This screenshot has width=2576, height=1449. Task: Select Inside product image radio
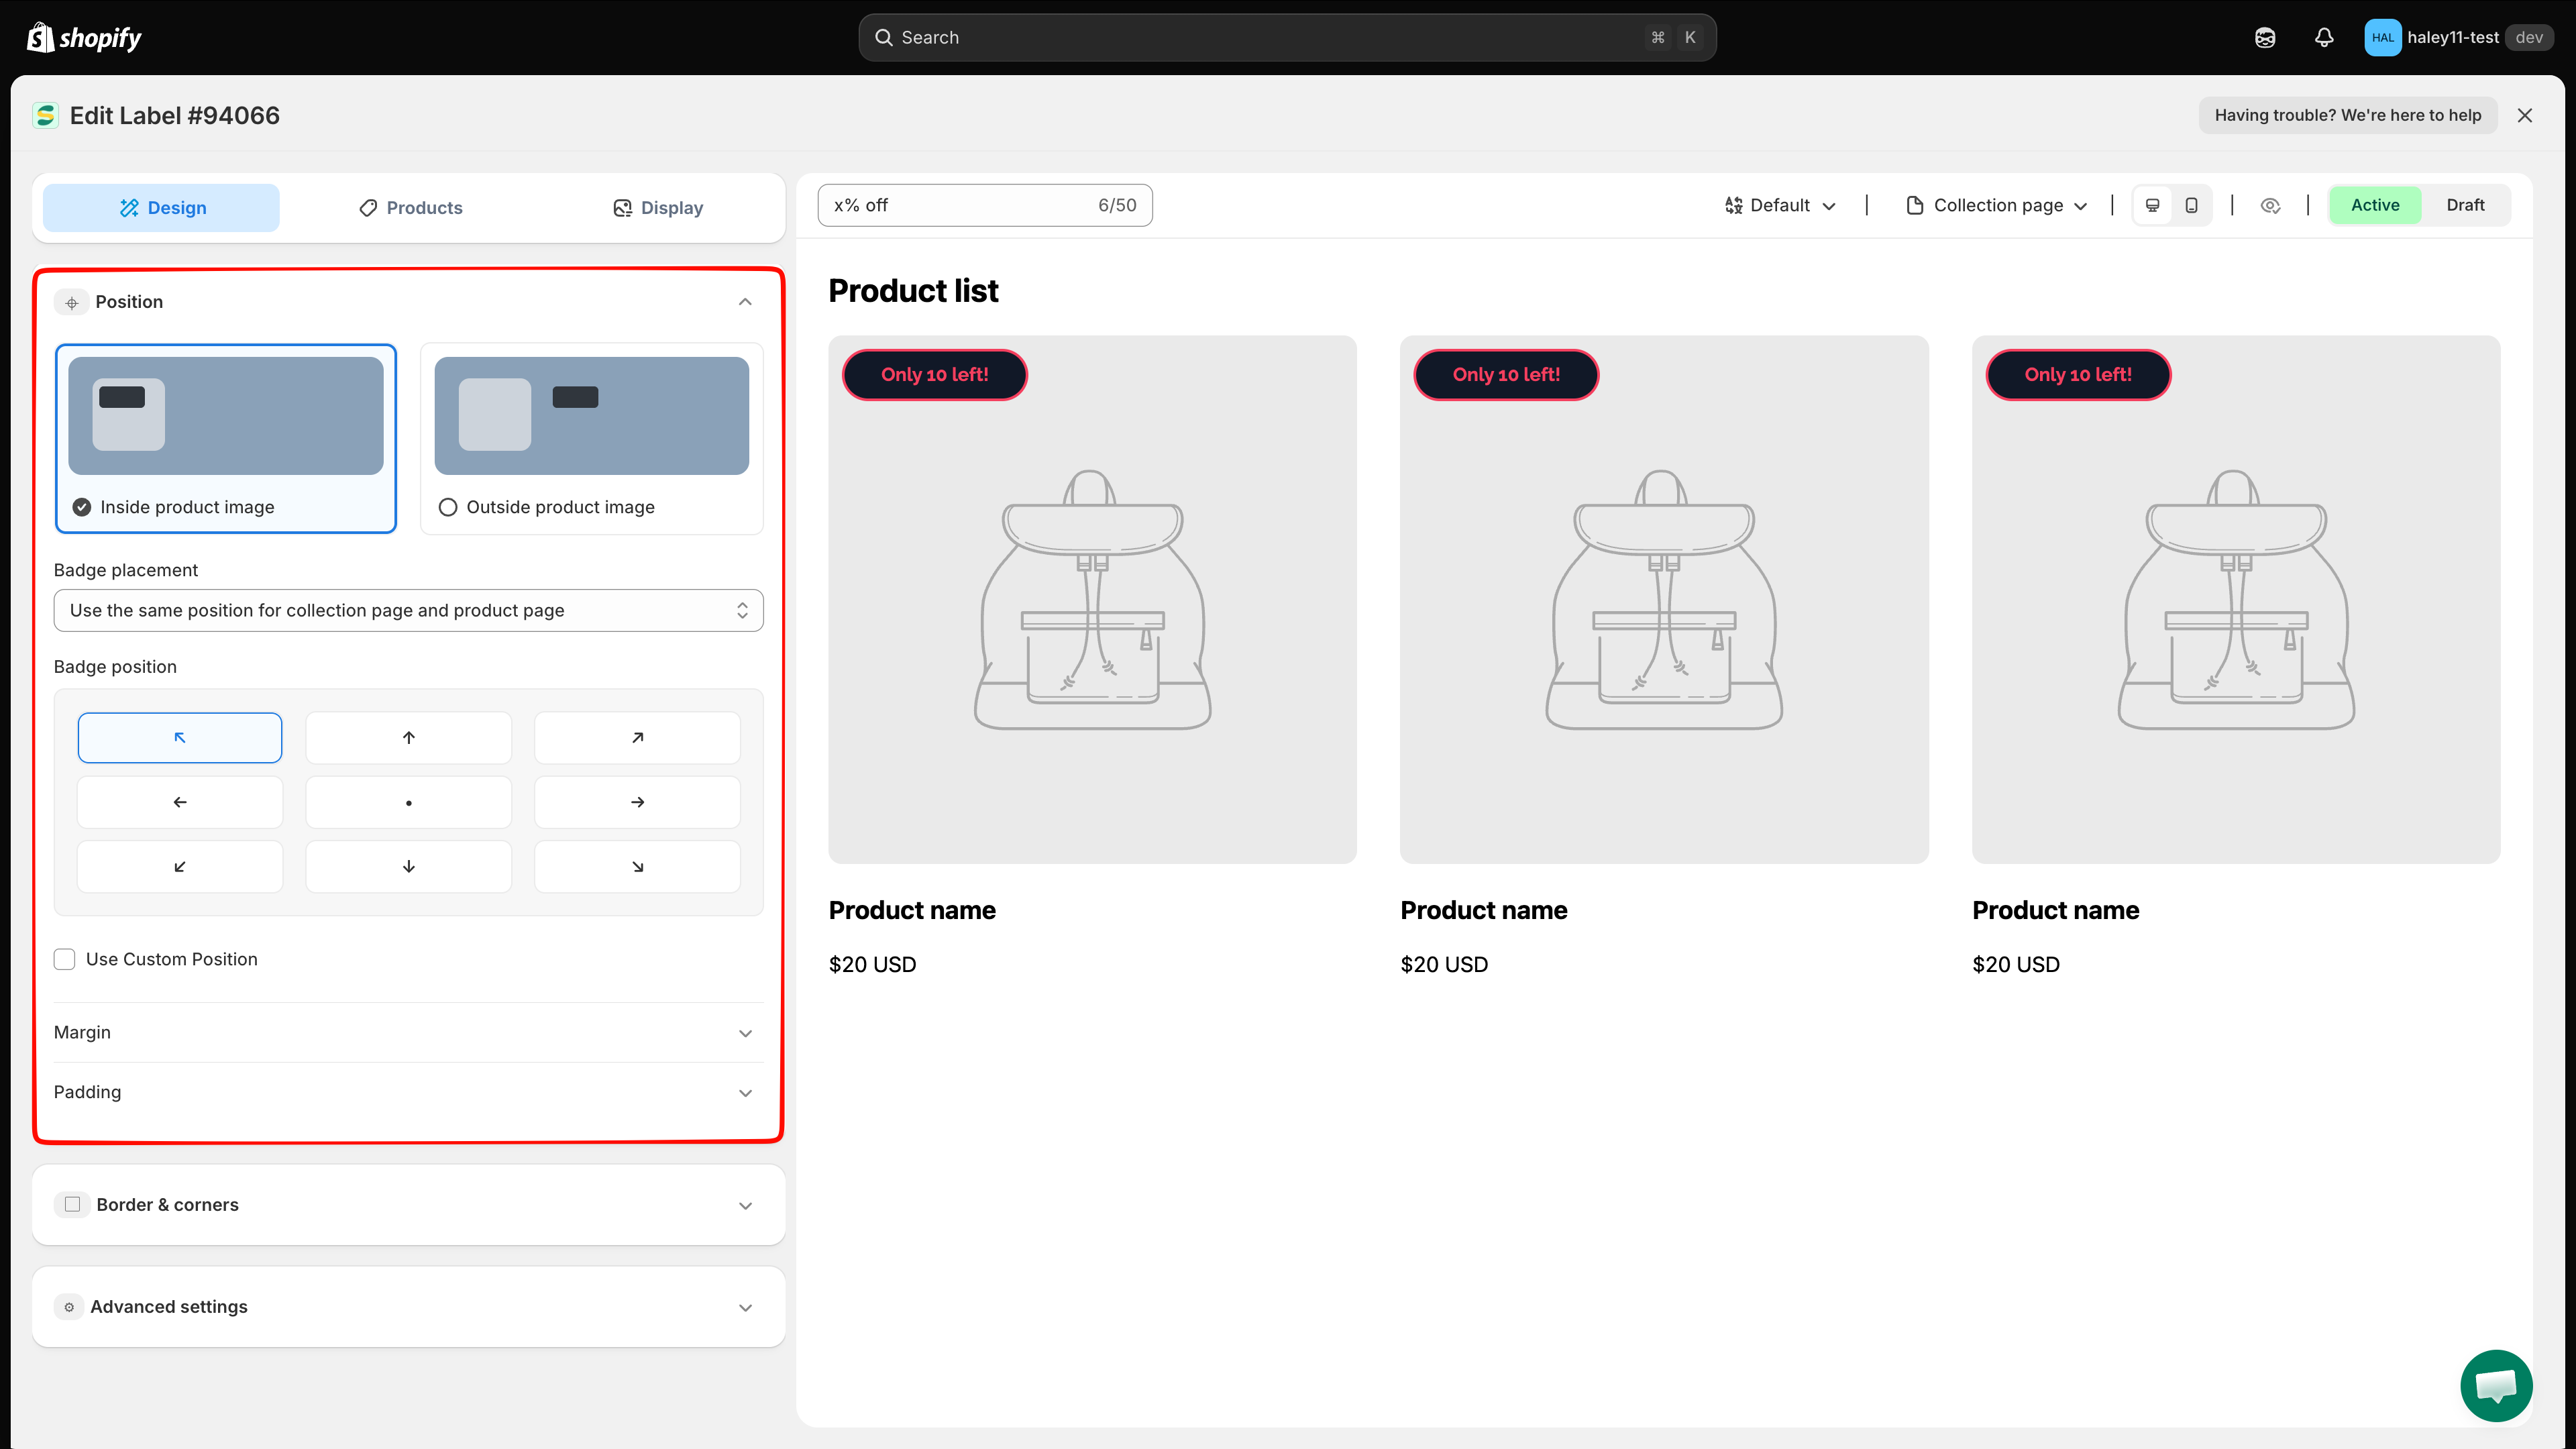click(x=82, y=507)
